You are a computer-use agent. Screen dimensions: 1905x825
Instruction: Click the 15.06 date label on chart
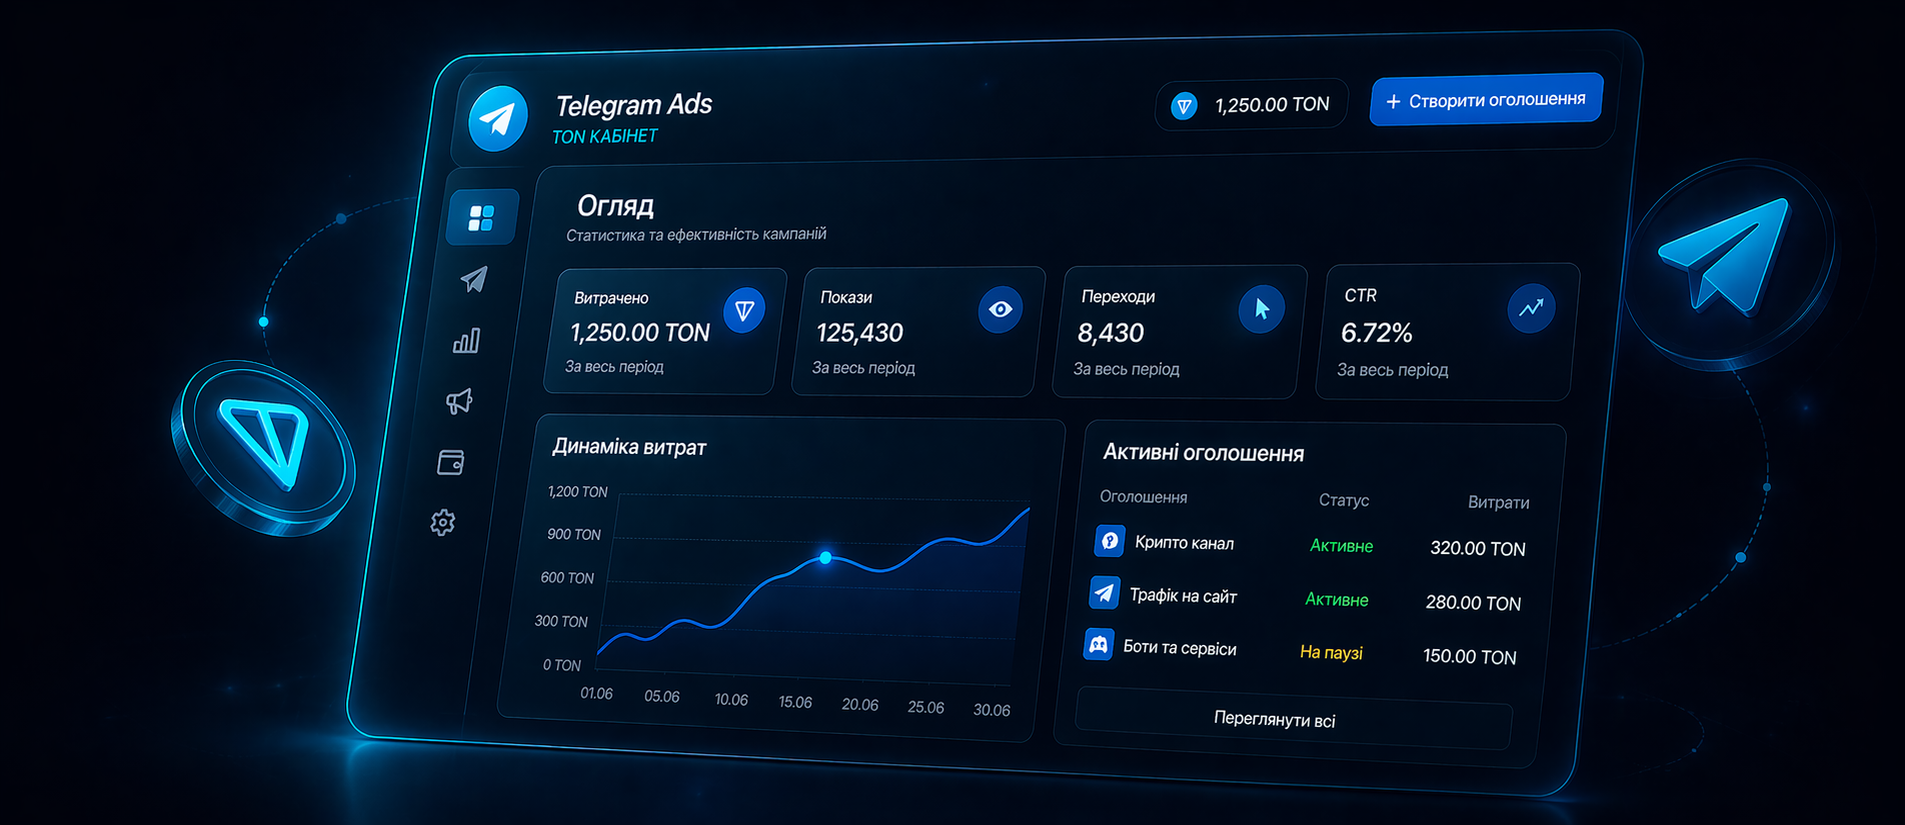(x=795, y=702)
